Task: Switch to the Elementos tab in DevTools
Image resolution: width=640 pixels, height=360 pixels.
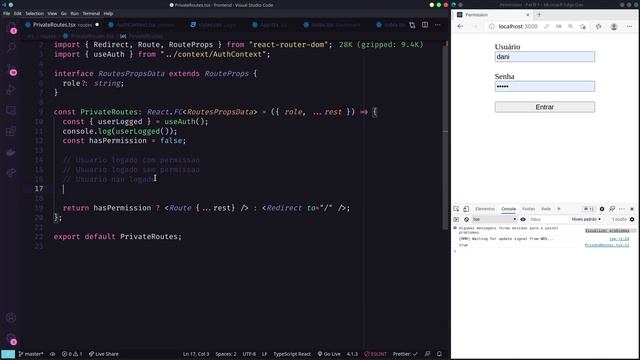Action: (485, 209)
